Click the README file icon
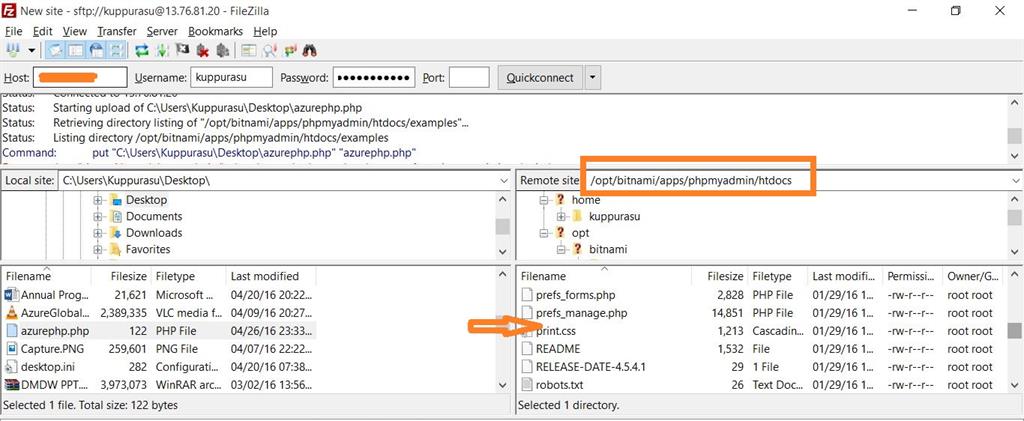Screen dimensions: 1024x421 (527, 349)
